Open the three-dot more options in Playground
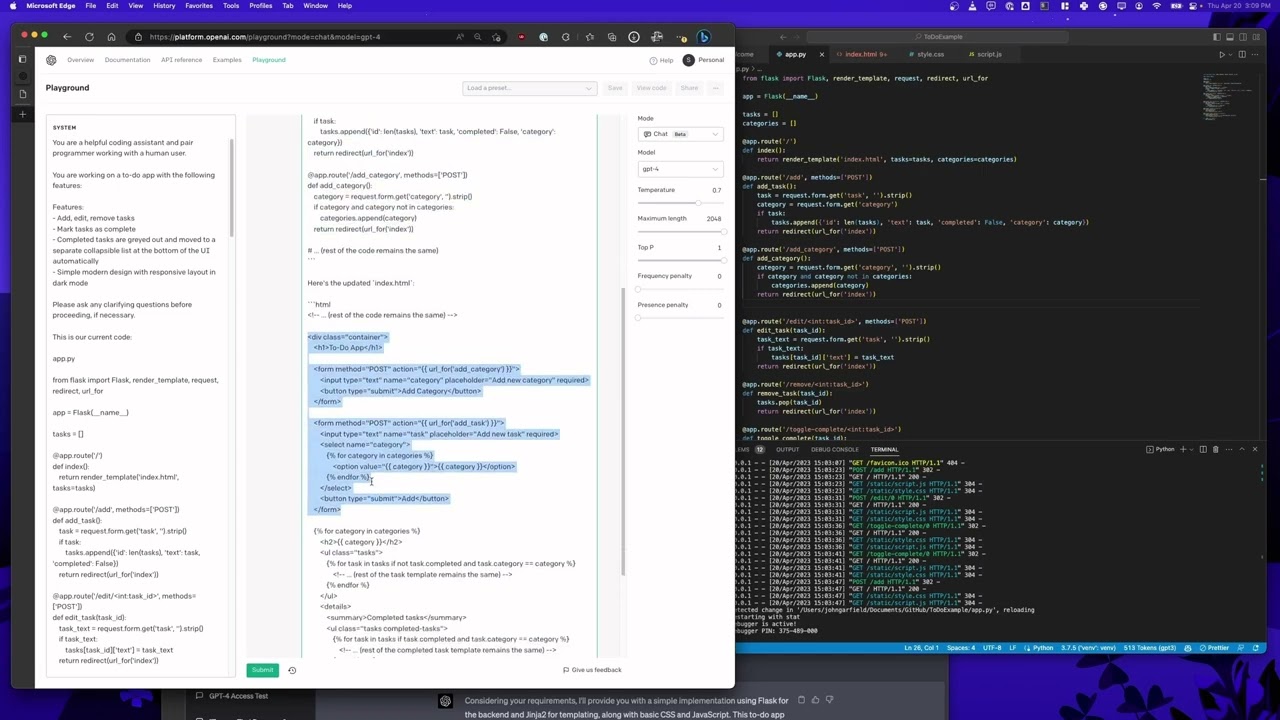 [715, 88]
